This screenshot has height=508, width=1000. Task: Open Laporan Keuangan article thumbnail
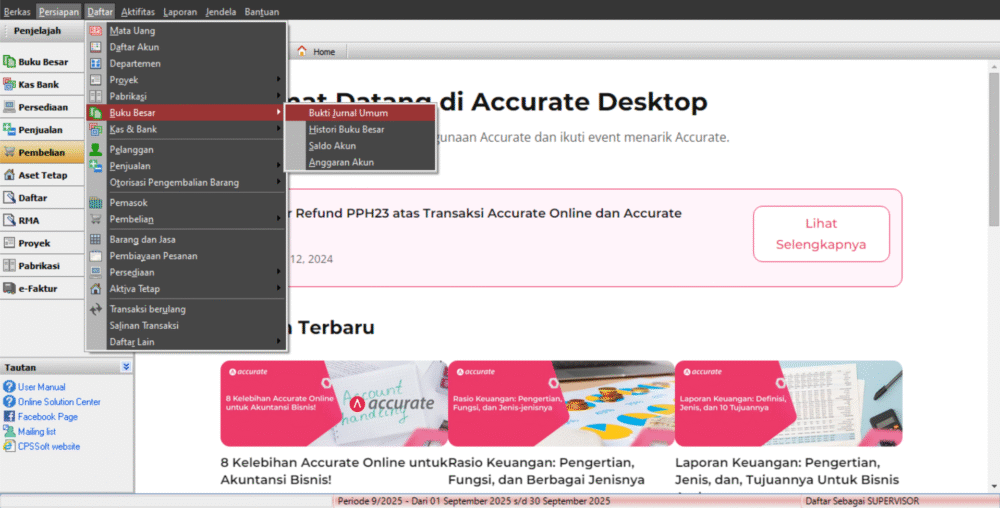coord(788,403)
